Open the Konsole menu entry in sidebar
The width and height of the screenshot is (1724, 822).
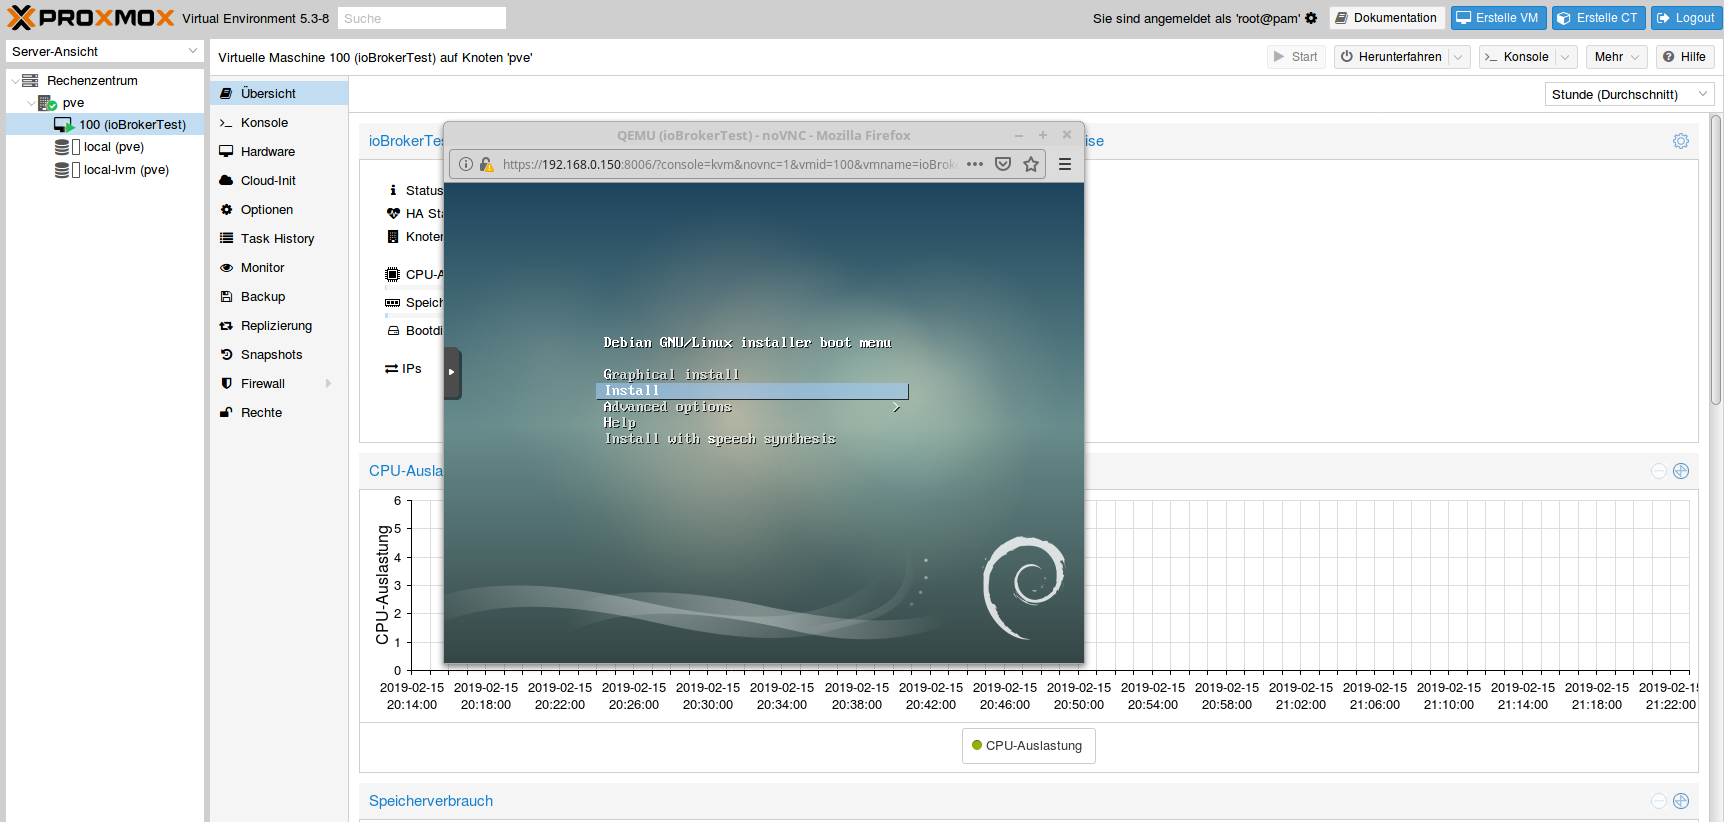tap(279, 122)
